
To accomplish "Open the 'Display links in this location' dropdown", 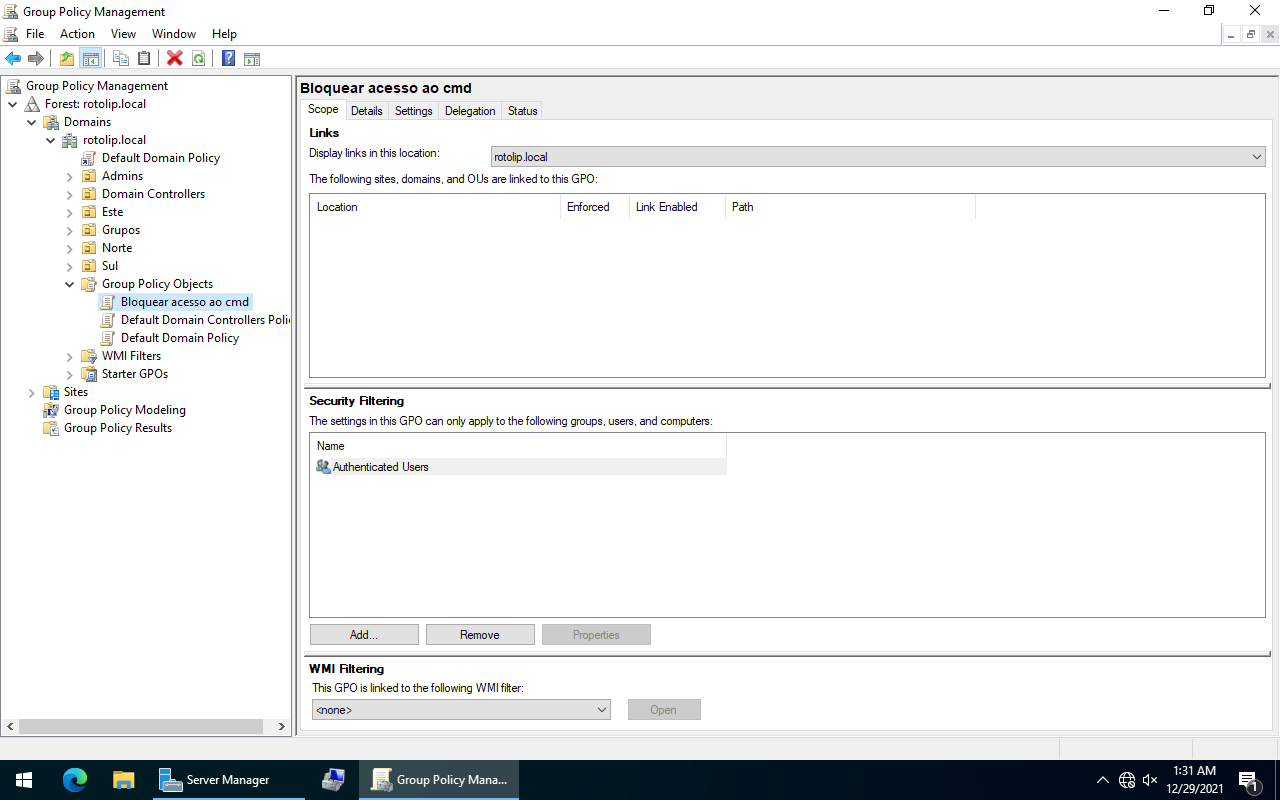I will (878, 157).
